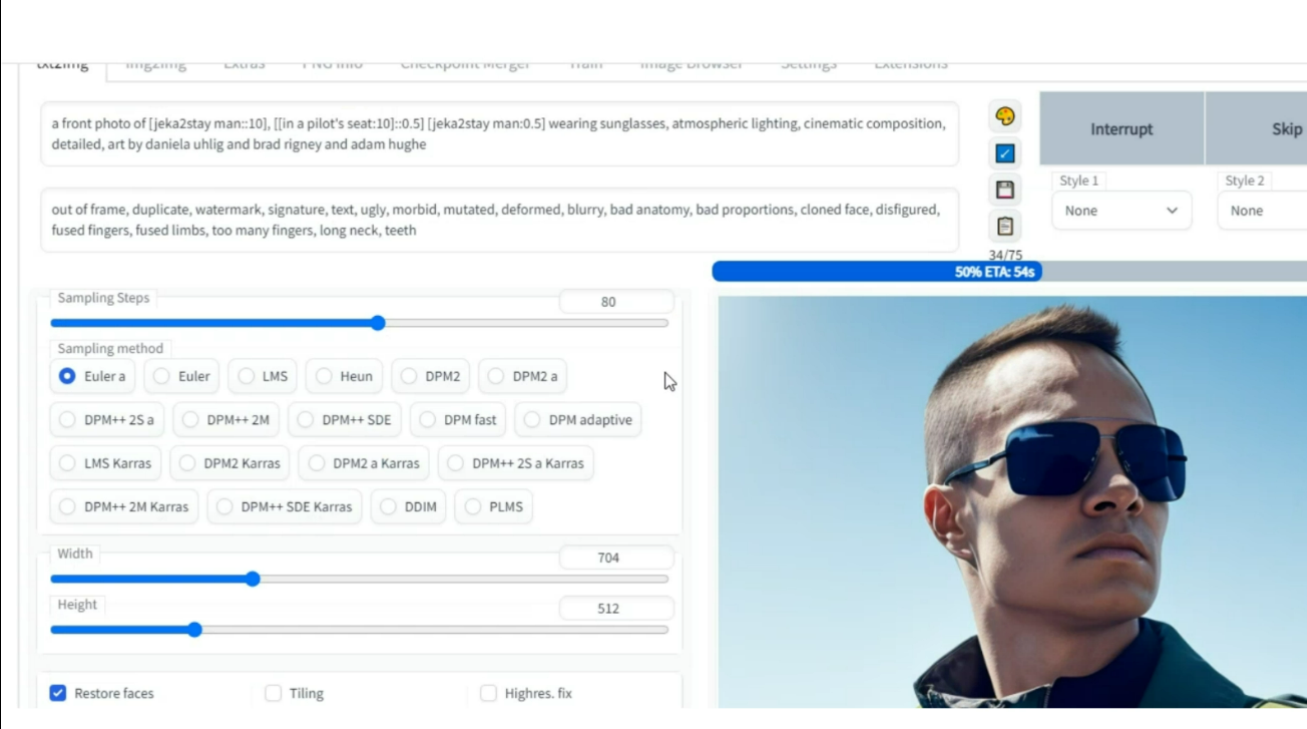Screen dimensions: 1307x729
Task: Open the Style 1 dropdown
Action: coord(1121,211)
